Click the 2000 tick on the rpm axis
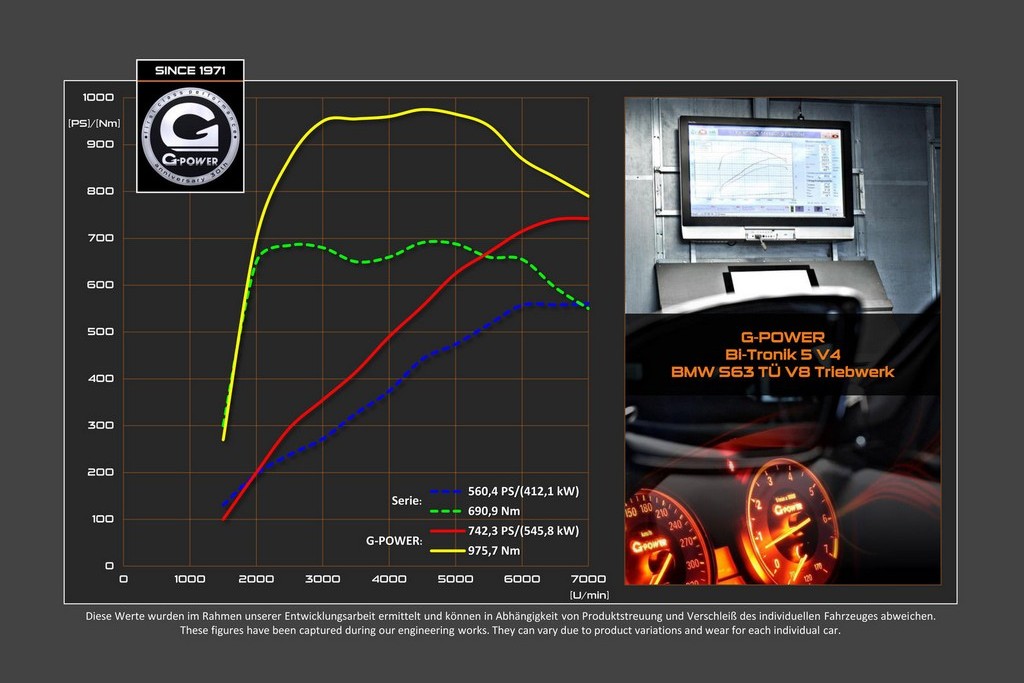Viewport: 1024px width, 683px height. [x=256, y=579]
